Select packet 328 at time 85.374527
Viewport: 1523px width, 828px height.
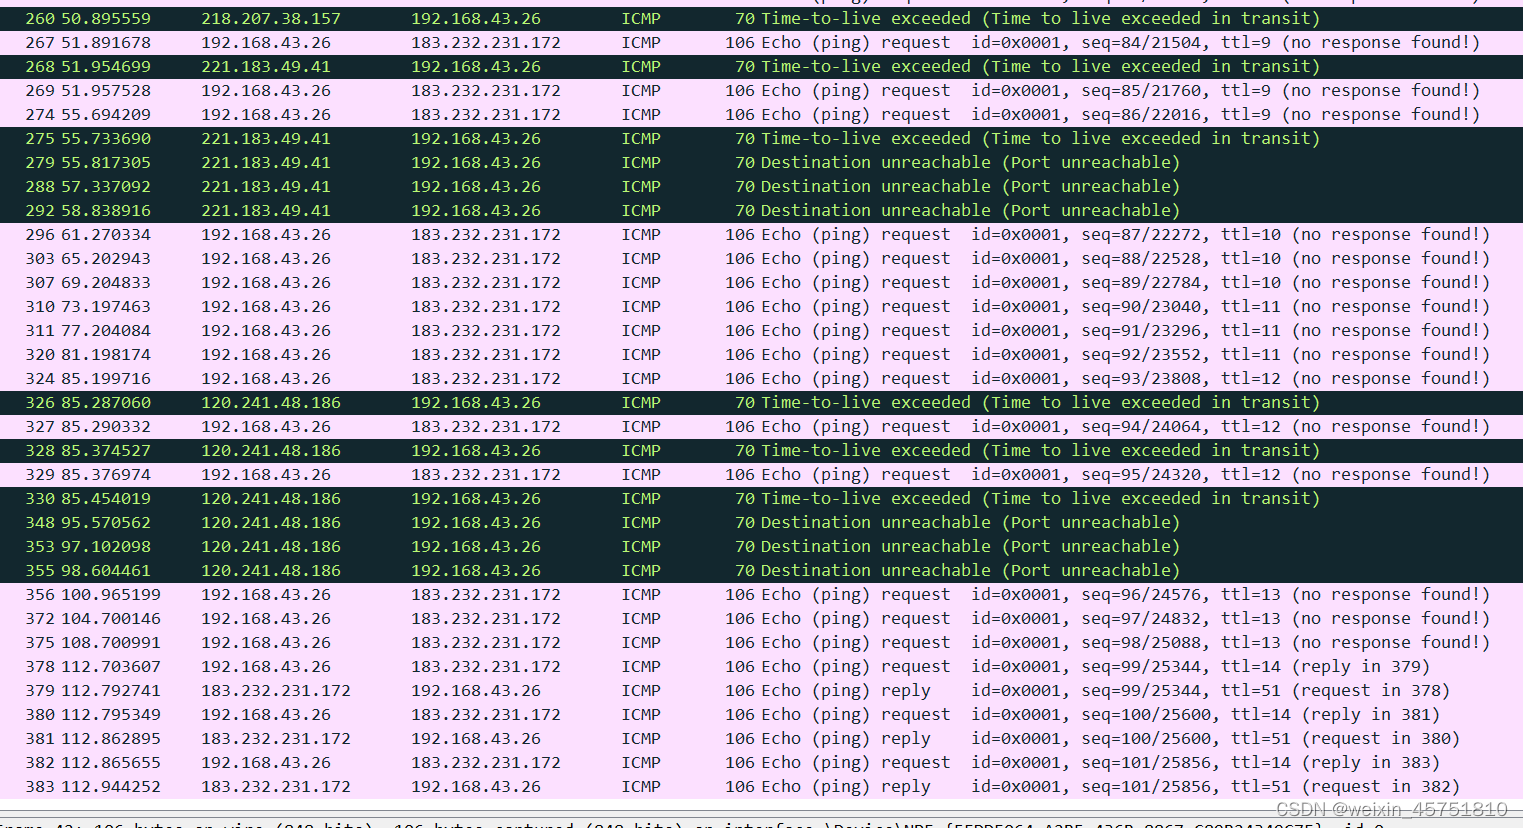click(761, 451)
